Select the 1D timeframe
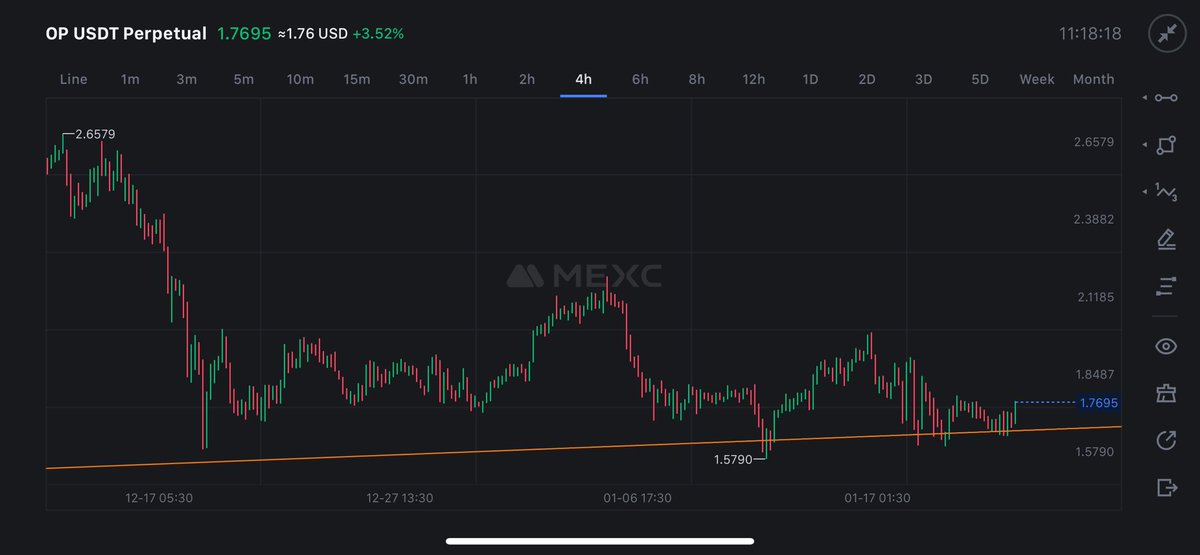The height and width of the screenshot is (555, 1200). click(x=810, y=79)
